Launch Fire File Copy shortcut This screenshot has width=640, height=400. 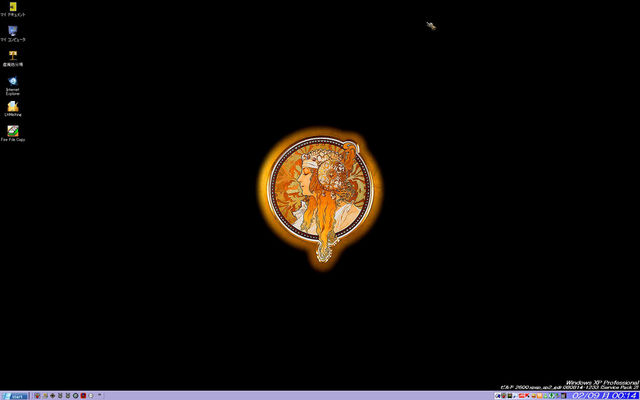[13, 133]
